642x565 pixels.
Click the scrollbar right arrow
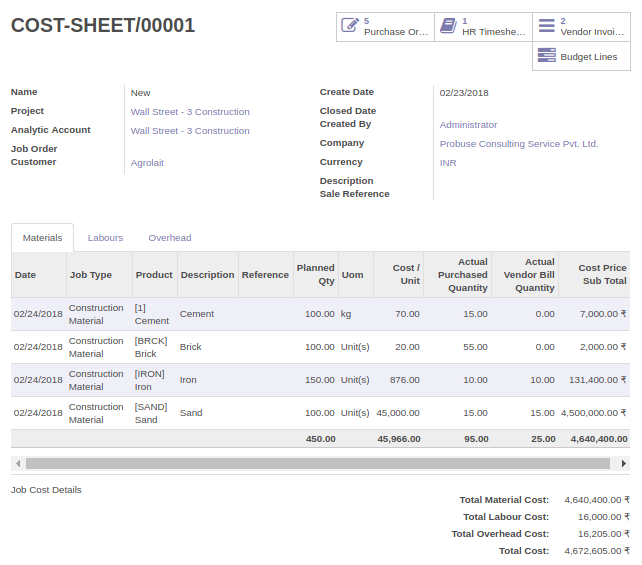624,463
